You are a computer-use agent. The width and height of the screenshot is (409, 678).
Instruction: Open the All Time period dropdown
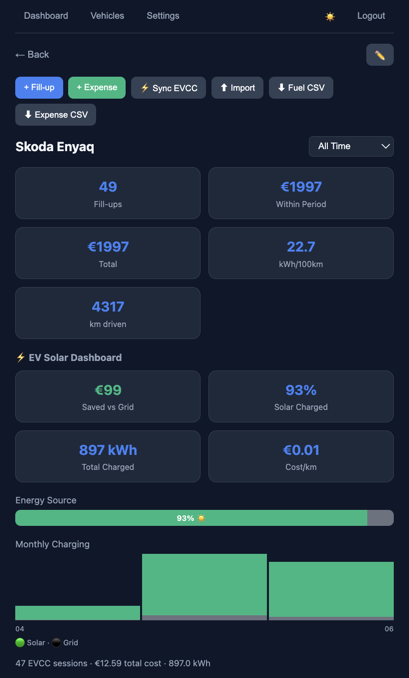351,146
